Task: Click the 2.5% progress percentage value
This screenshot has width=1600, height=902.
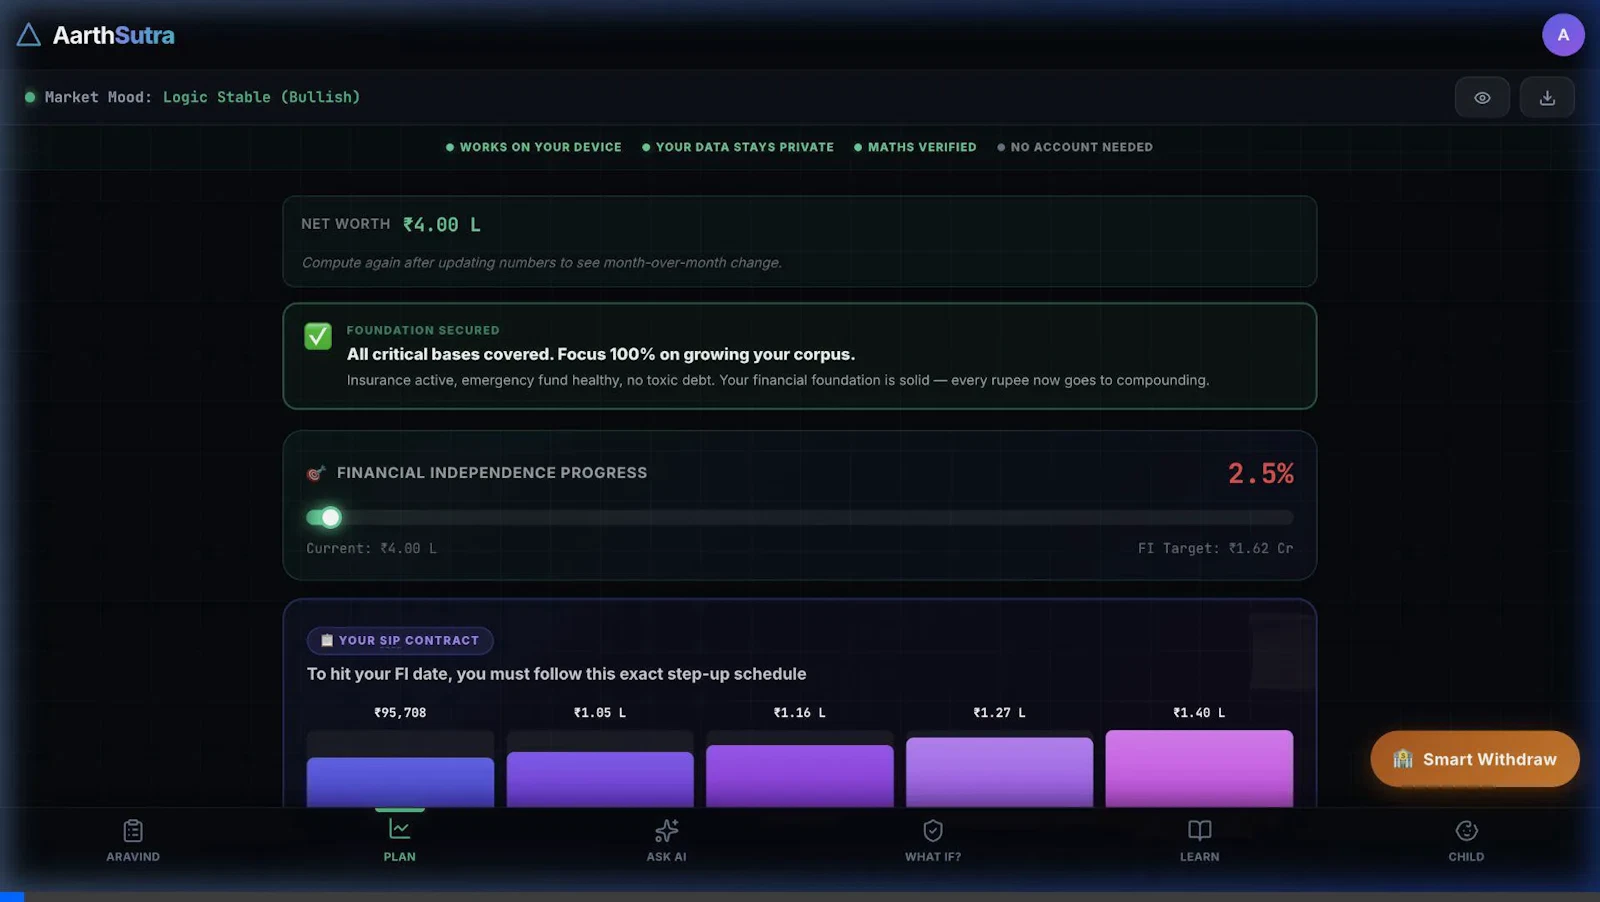Action: (x=1261, y=474)
